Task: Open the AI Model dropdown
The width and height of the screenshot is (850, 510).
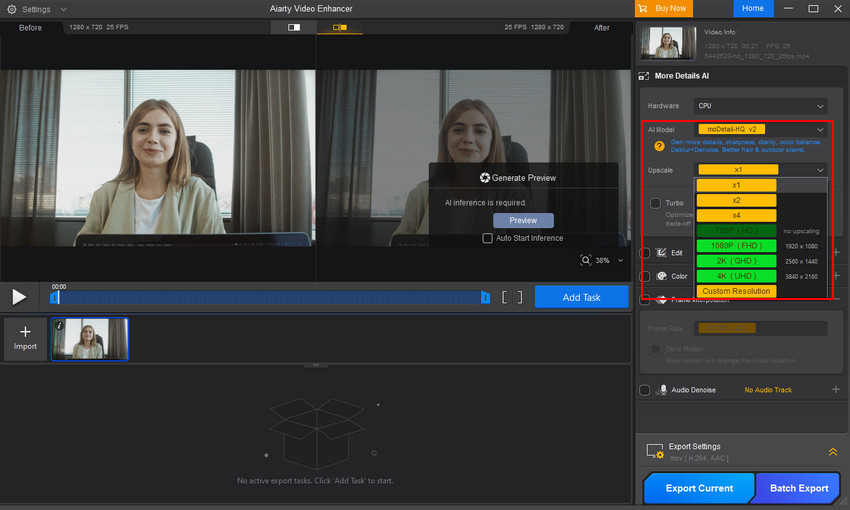Action: coord(760,130)
